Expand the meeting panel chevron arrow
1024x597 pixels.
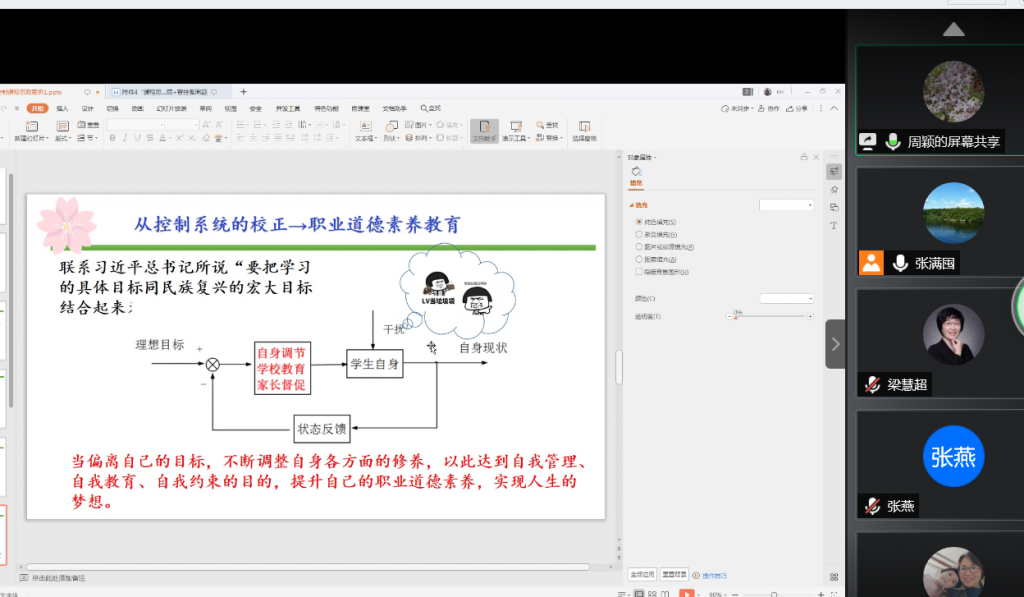(x=835, y=344)
